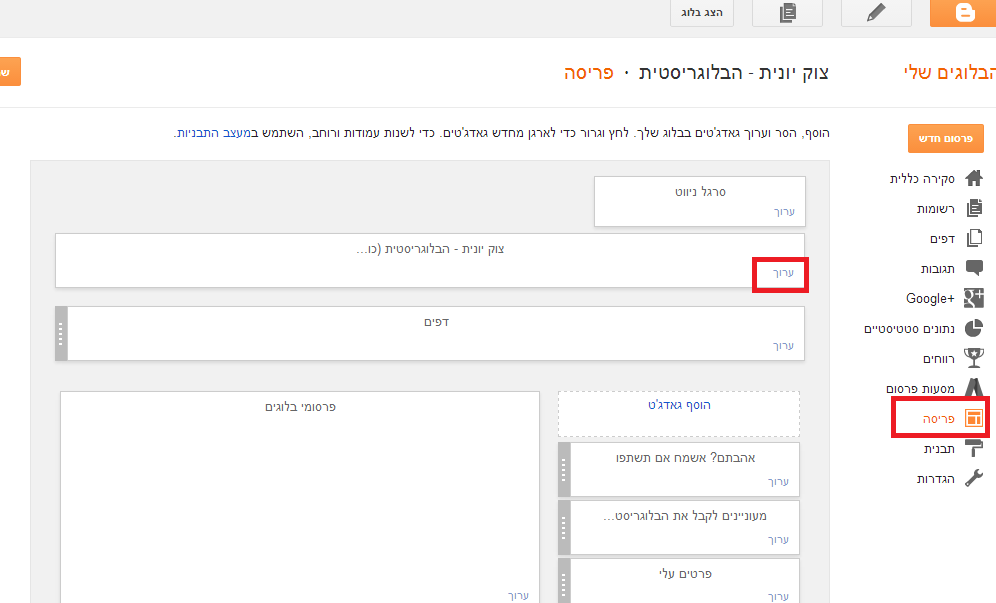996x603 pixels.
Task: Click the Google+ icon in sidebar
Action: pos(974,298)
